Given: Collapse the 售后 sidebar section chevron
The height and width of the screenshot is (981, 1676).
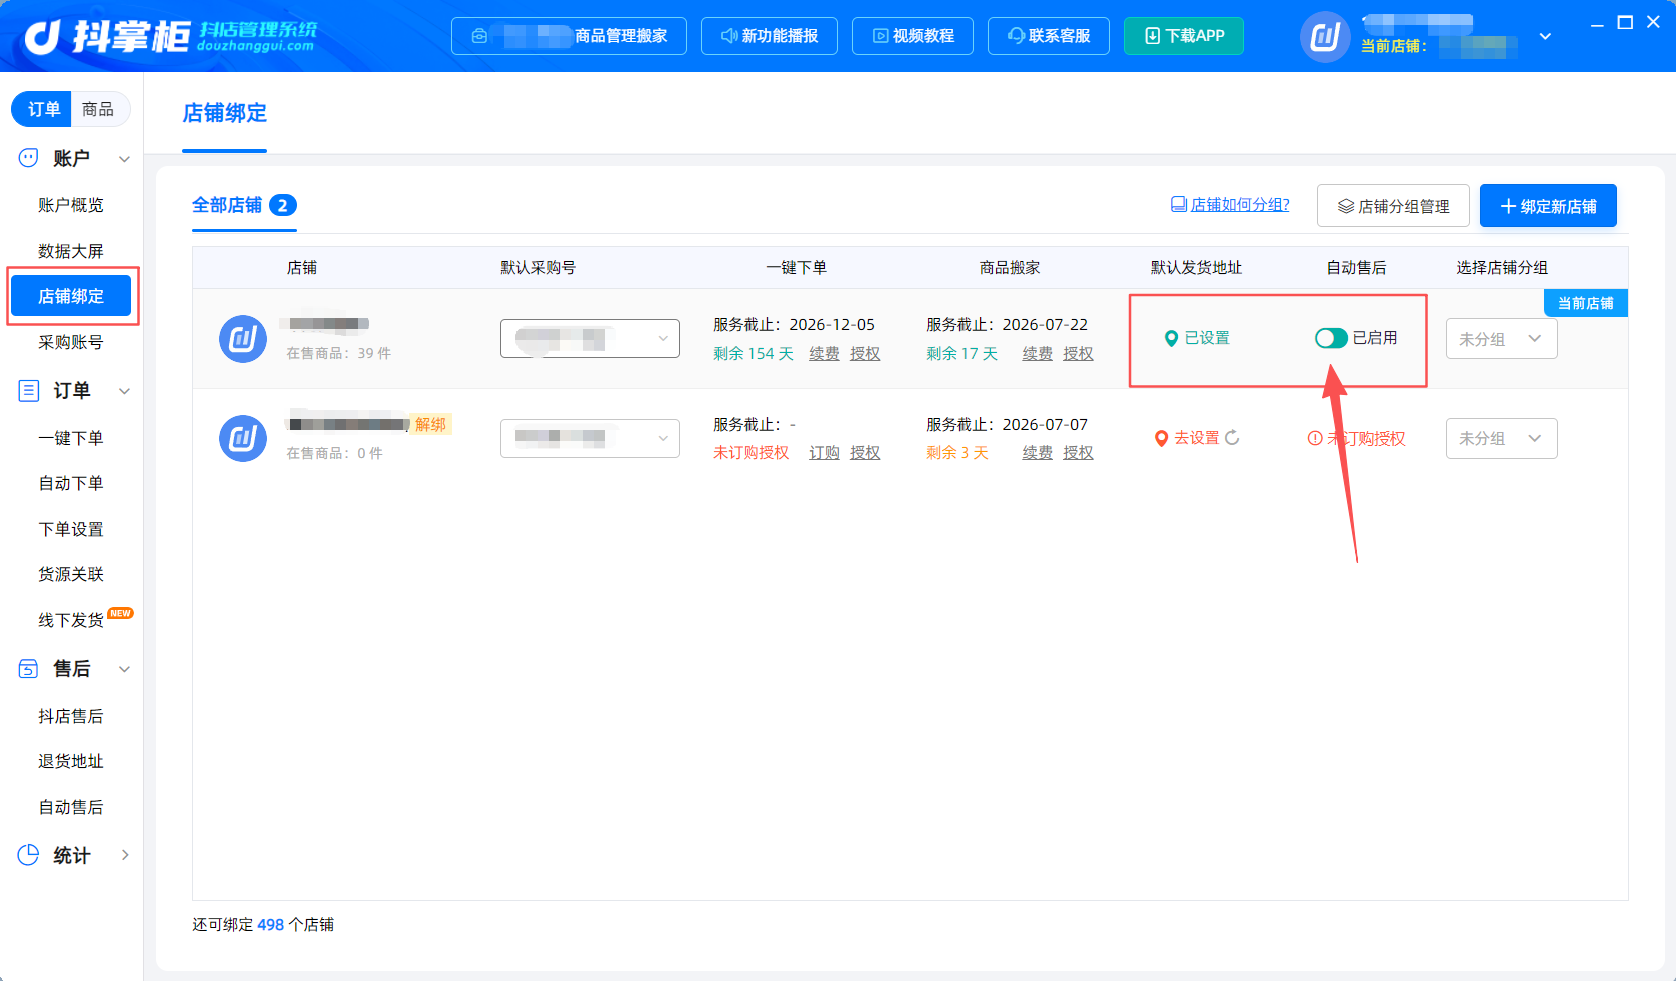Looking at the screenshot, I should pyautogui.click(x=125, y=669).
